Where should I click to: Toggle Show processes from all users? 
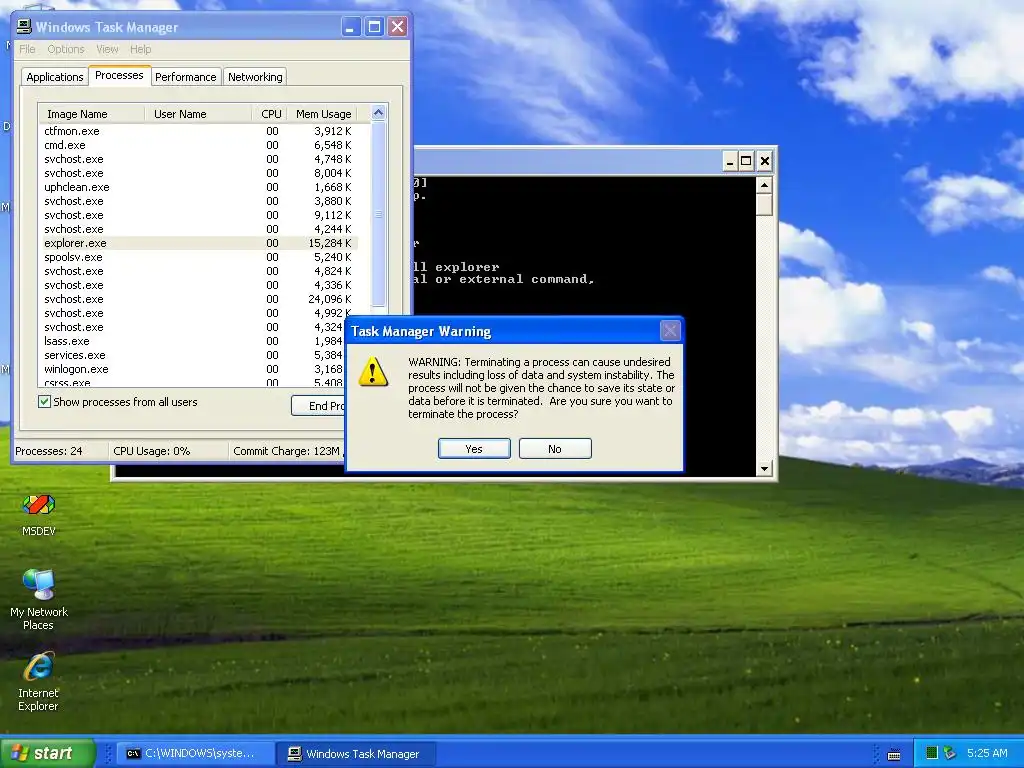click(x=44, y=402)
